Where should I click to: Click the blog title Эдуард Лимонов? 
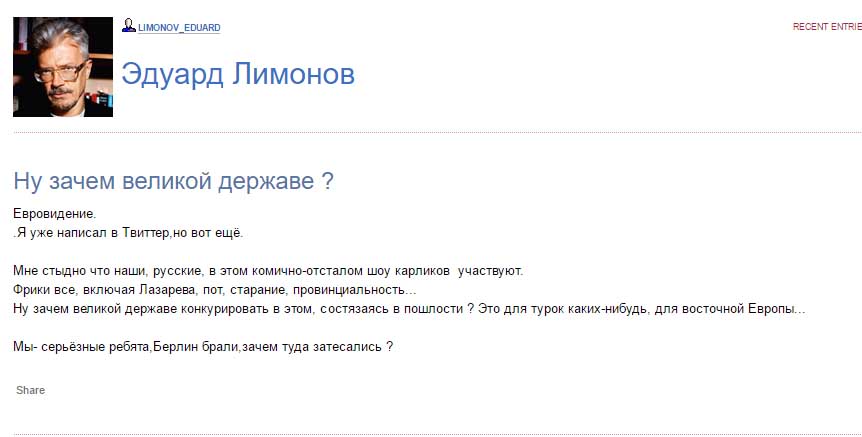coord(238,74)
